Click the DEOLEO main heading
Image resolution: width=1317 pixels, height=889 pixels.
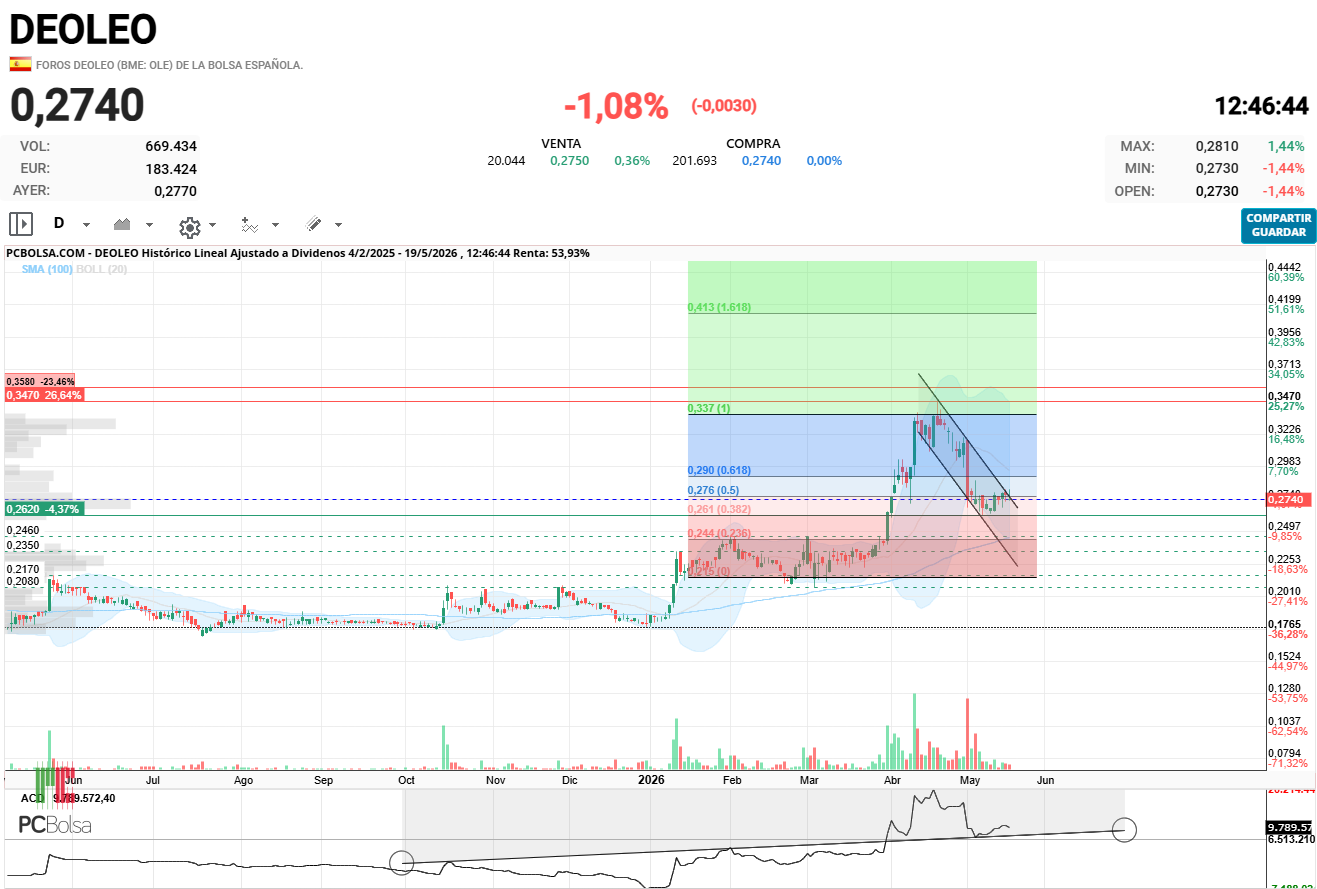click(83, 30)
